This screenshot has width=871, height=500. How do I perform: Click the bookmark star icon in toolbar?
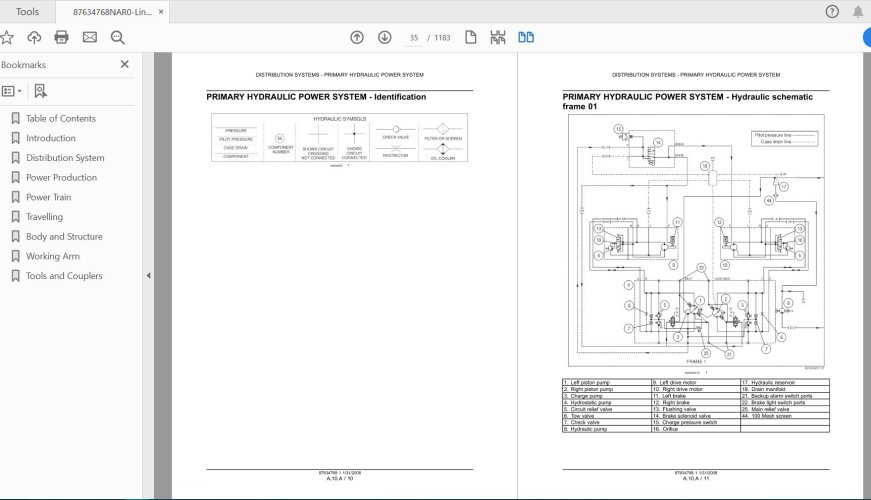pyautogui.click(x=8, y=38)
